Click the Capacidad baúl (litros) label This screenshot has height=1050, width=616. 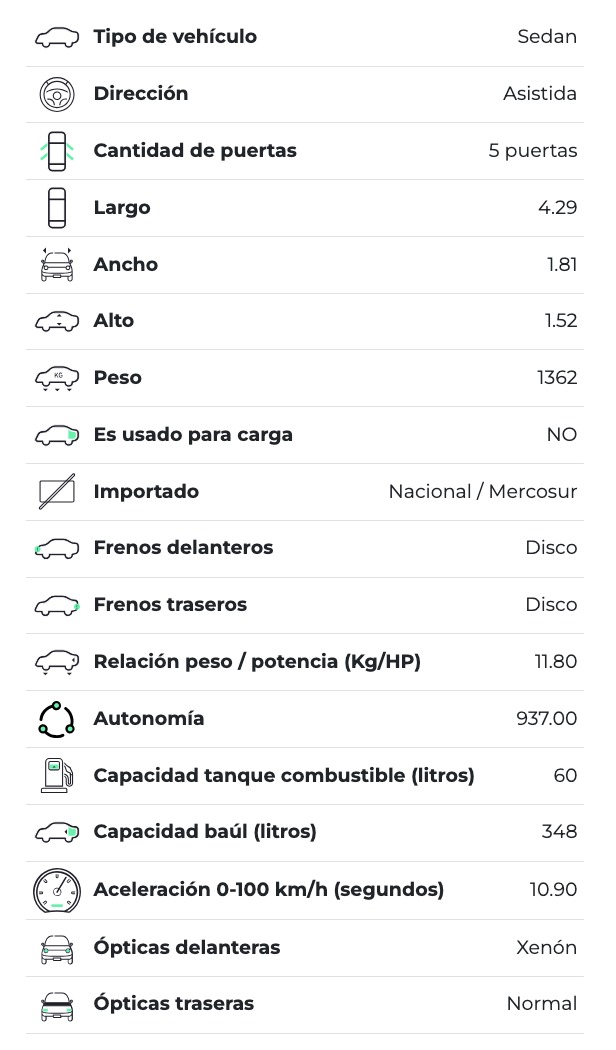(x=205, y=832)
